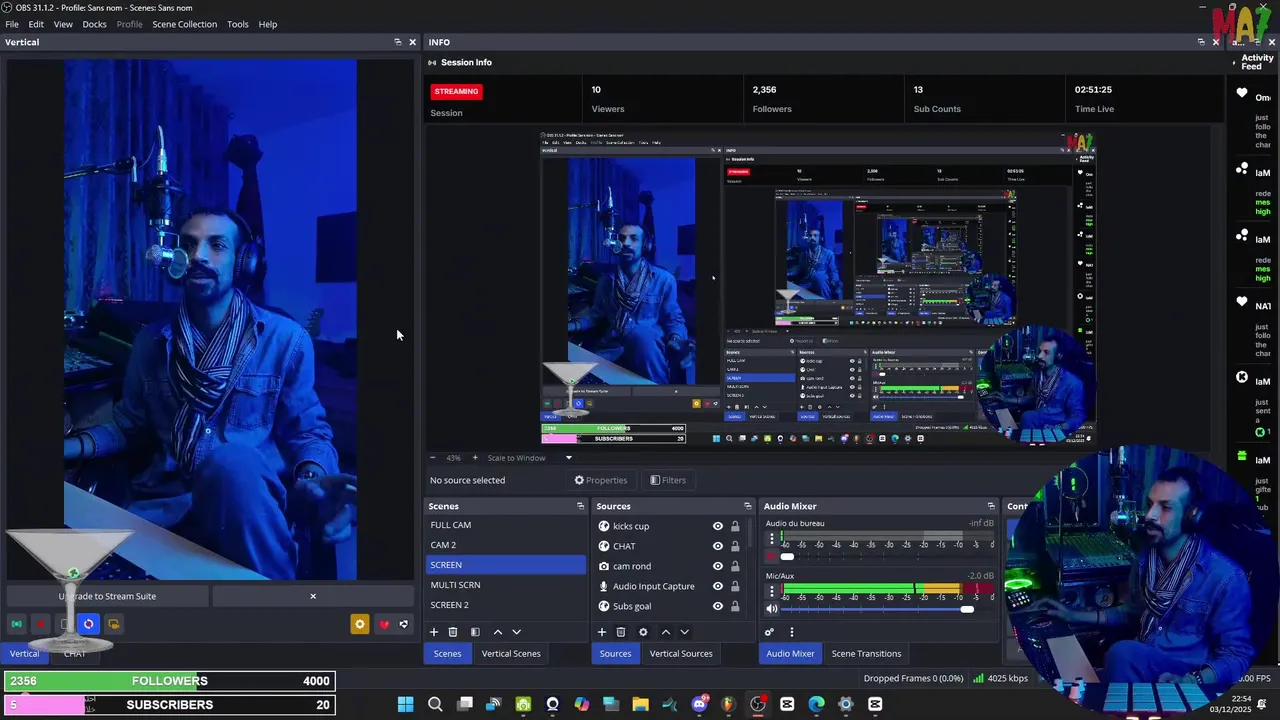The height and width of the screenshot is (720, 1280).
Task: Toggle visibility of CHAT source
Action: coord(717,546)
